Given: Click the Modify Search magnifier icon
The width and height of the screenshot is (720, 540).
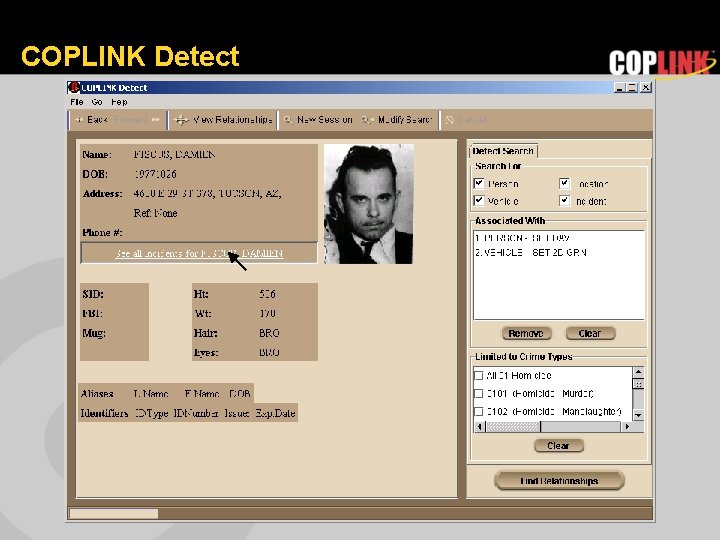Looking at the screenshot, I should click(x=367, y=120).
